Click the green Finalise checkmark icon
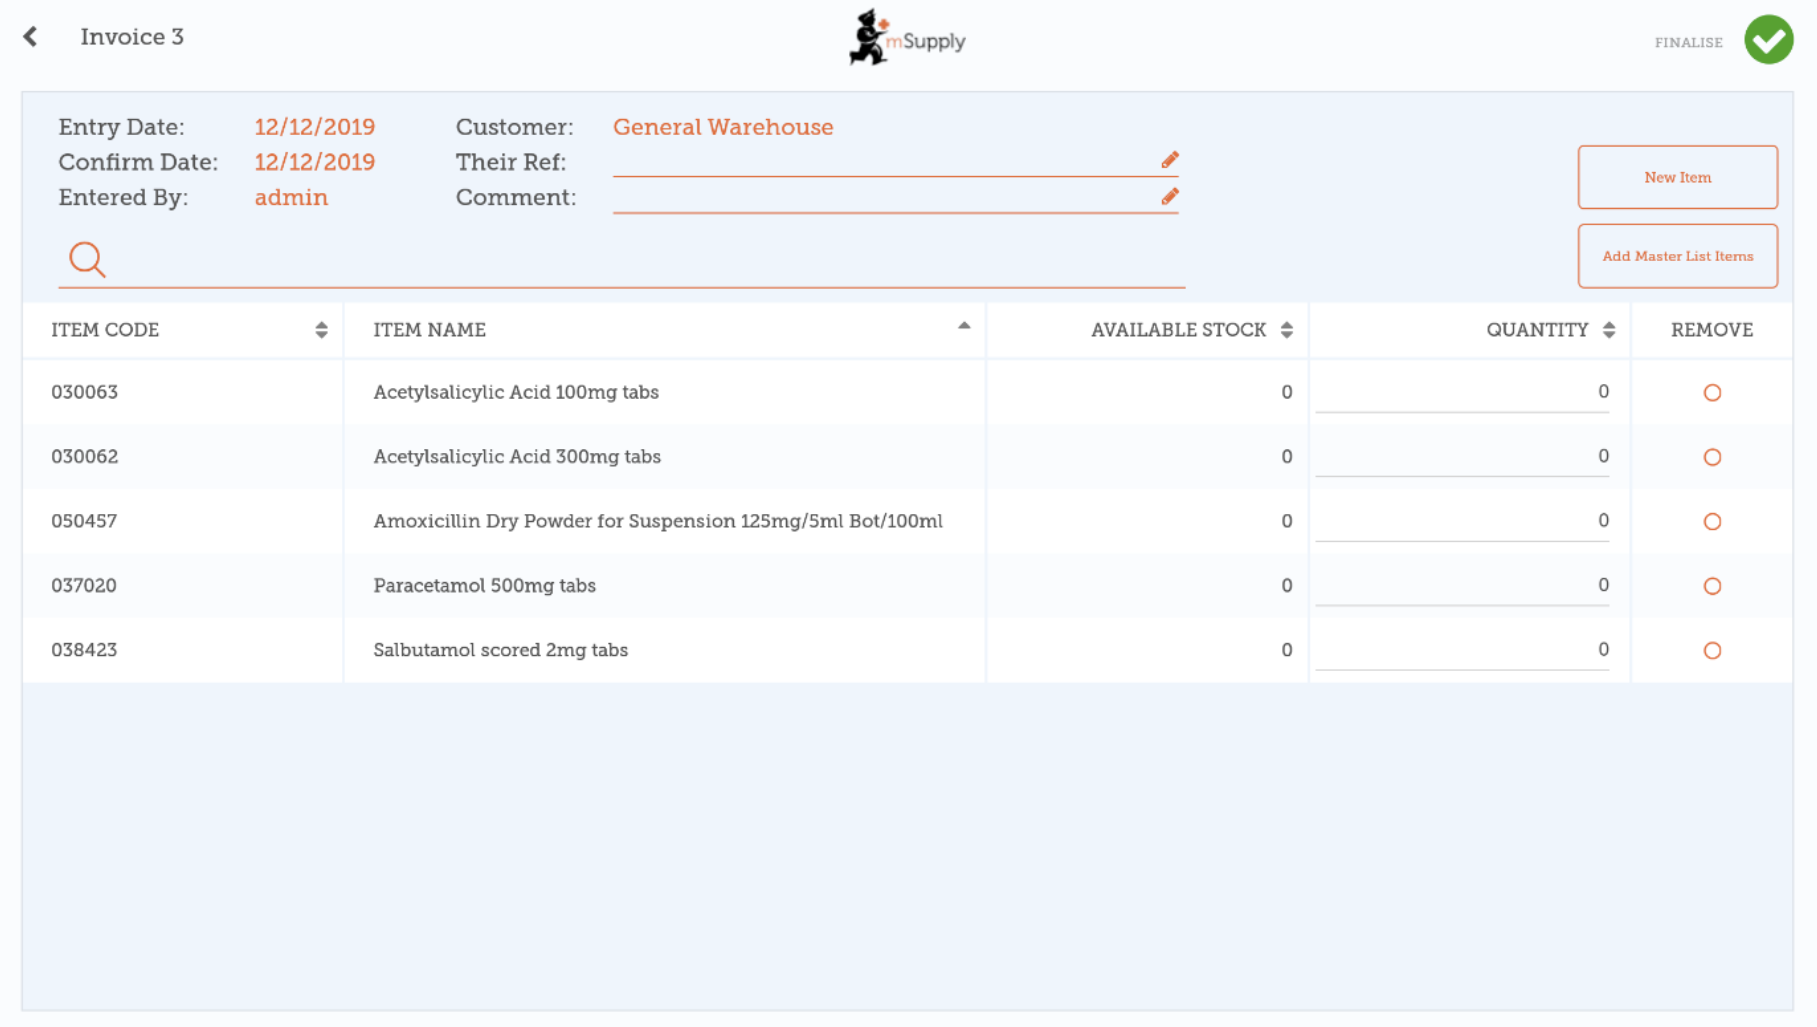The image size is (1817, 1027). point(1768,40)
